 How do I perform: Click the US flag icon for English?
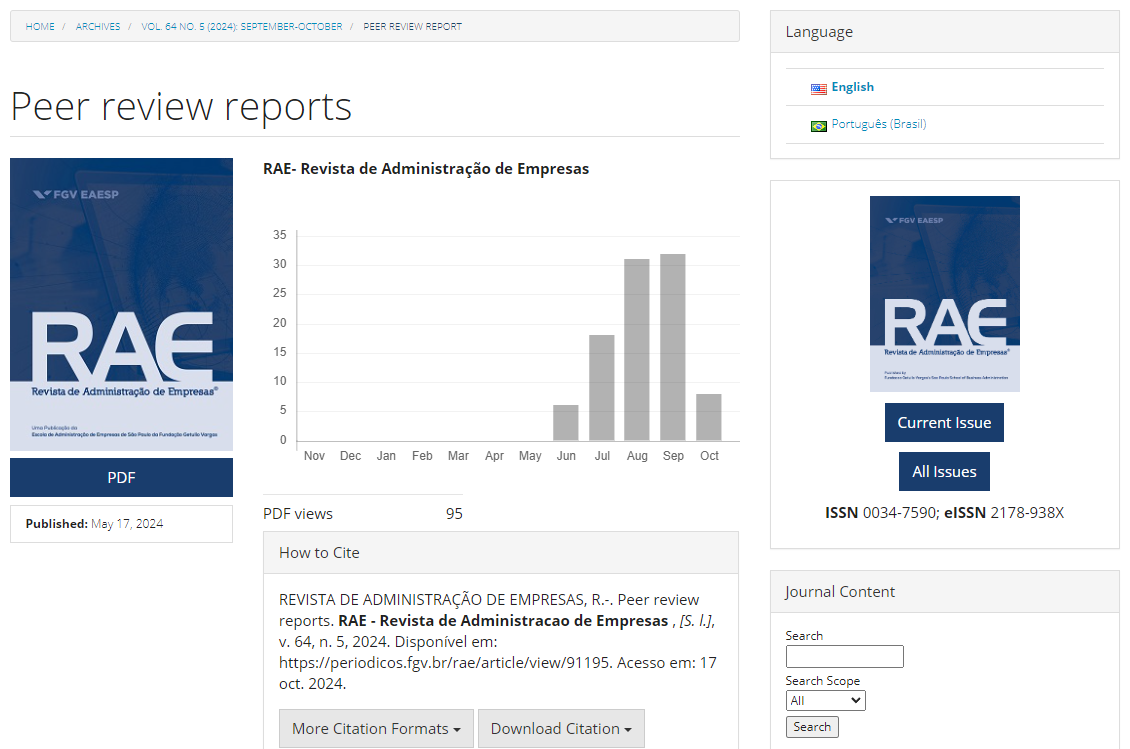tap(818, 88)
